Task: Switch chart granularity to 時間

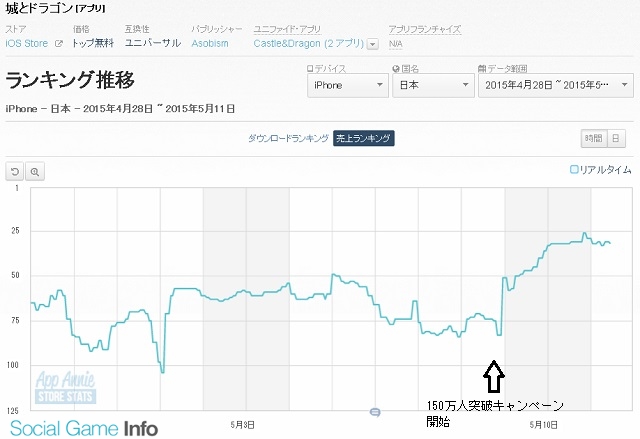Action: click(594, 139)
